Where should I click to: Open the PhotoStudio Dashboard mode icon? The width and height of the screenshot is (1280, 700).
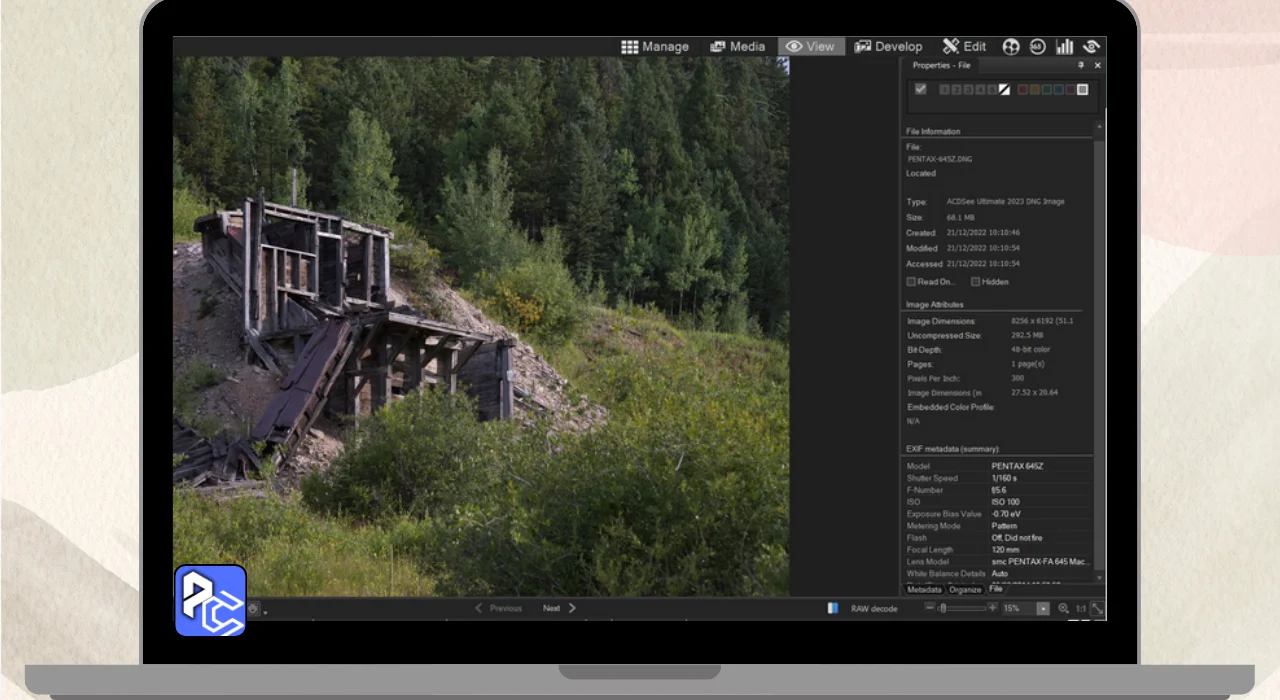[x=1064, y=46]
